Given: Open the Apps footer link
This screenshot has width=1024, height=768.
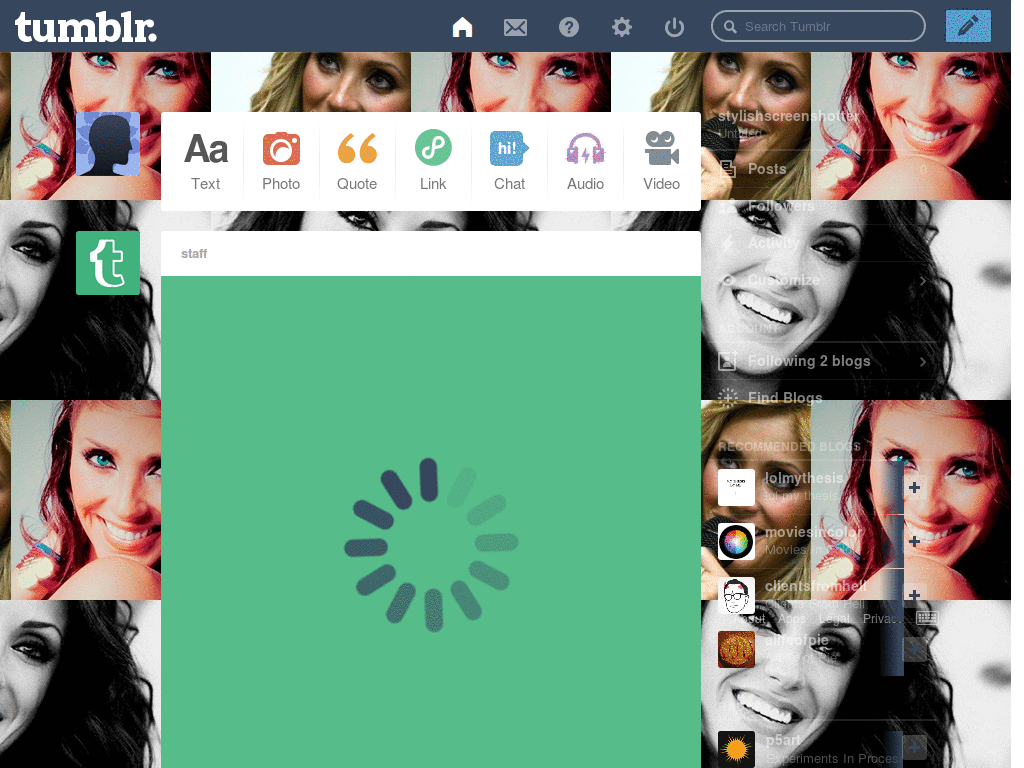Looking at the screenshot, I should pos(792,618).
